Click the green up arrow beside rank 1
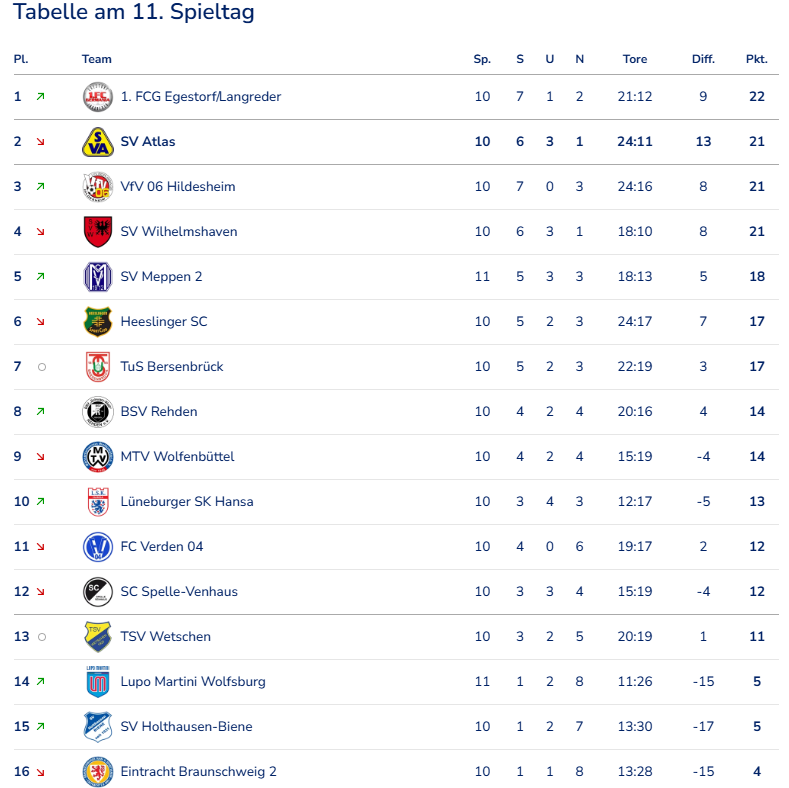This screenshot has width=789, height=788. (40, 97)
